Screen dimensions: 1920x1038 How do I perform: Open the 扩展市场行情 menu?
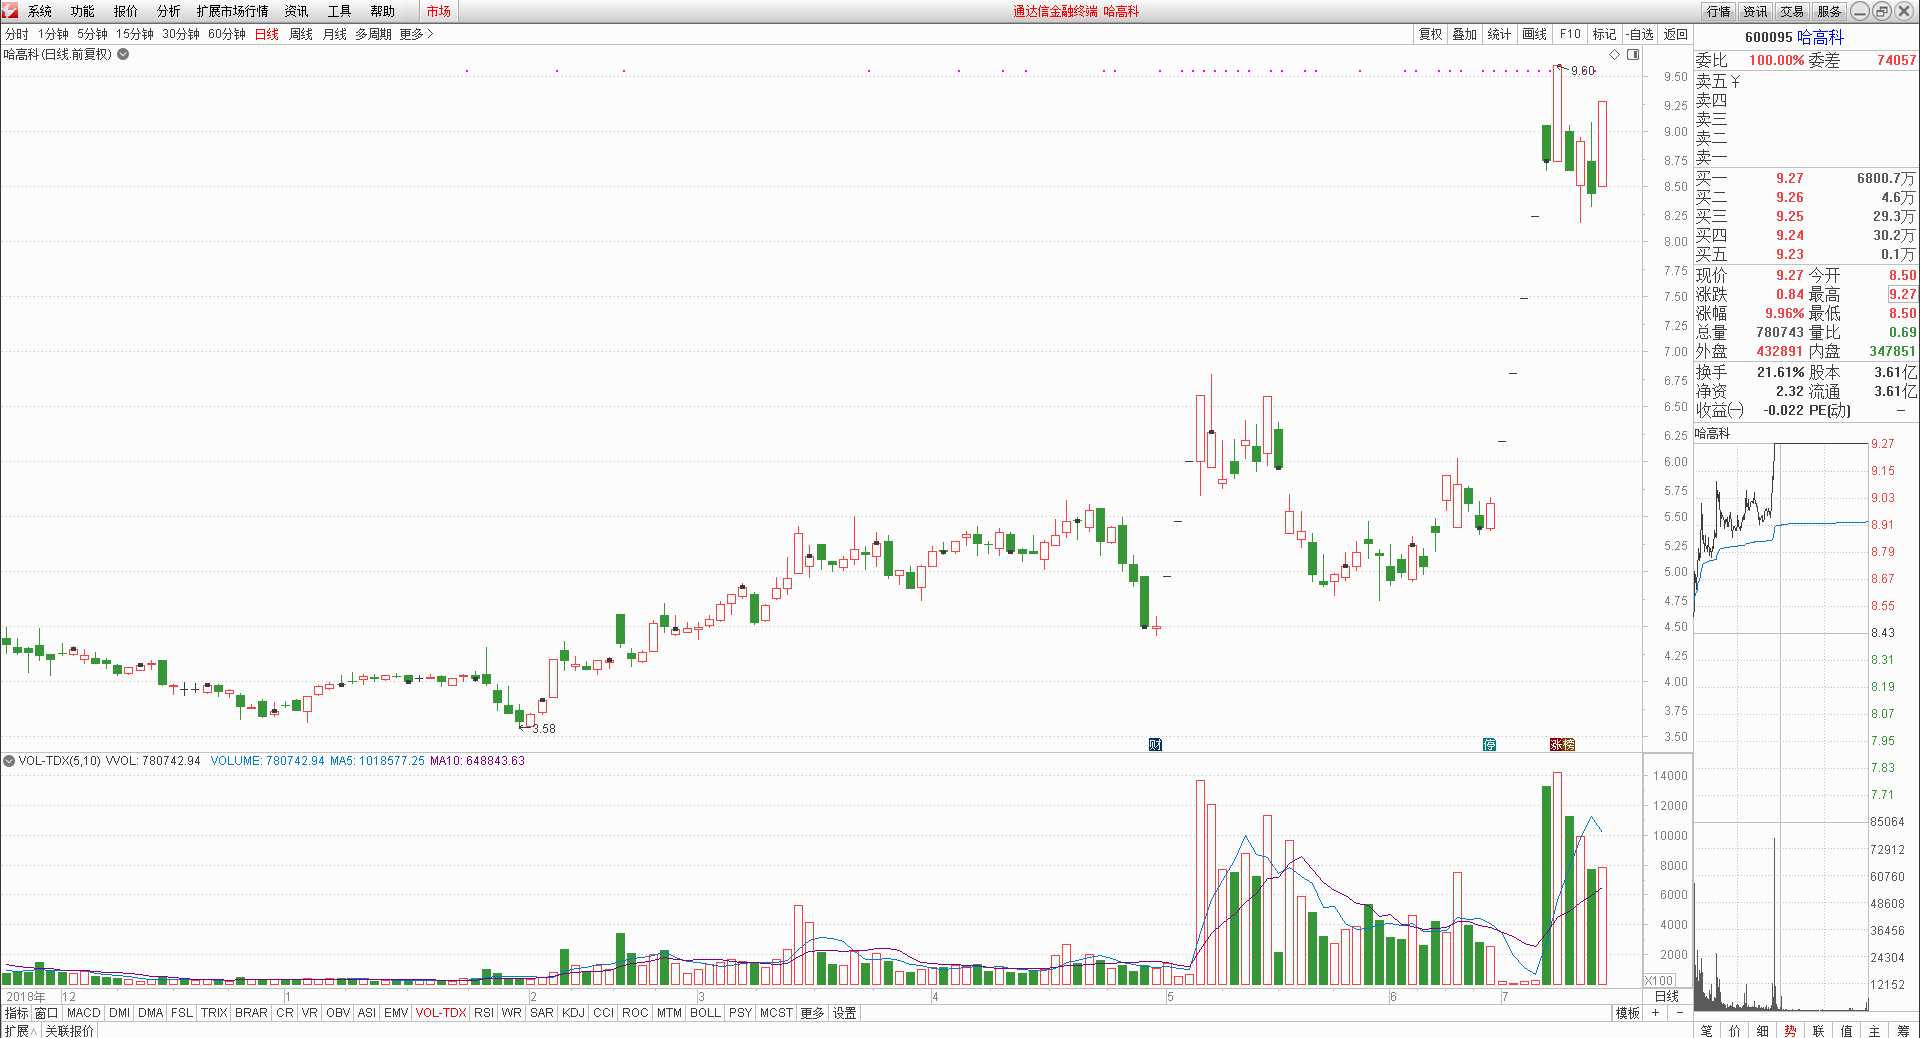tap(232, 11)
